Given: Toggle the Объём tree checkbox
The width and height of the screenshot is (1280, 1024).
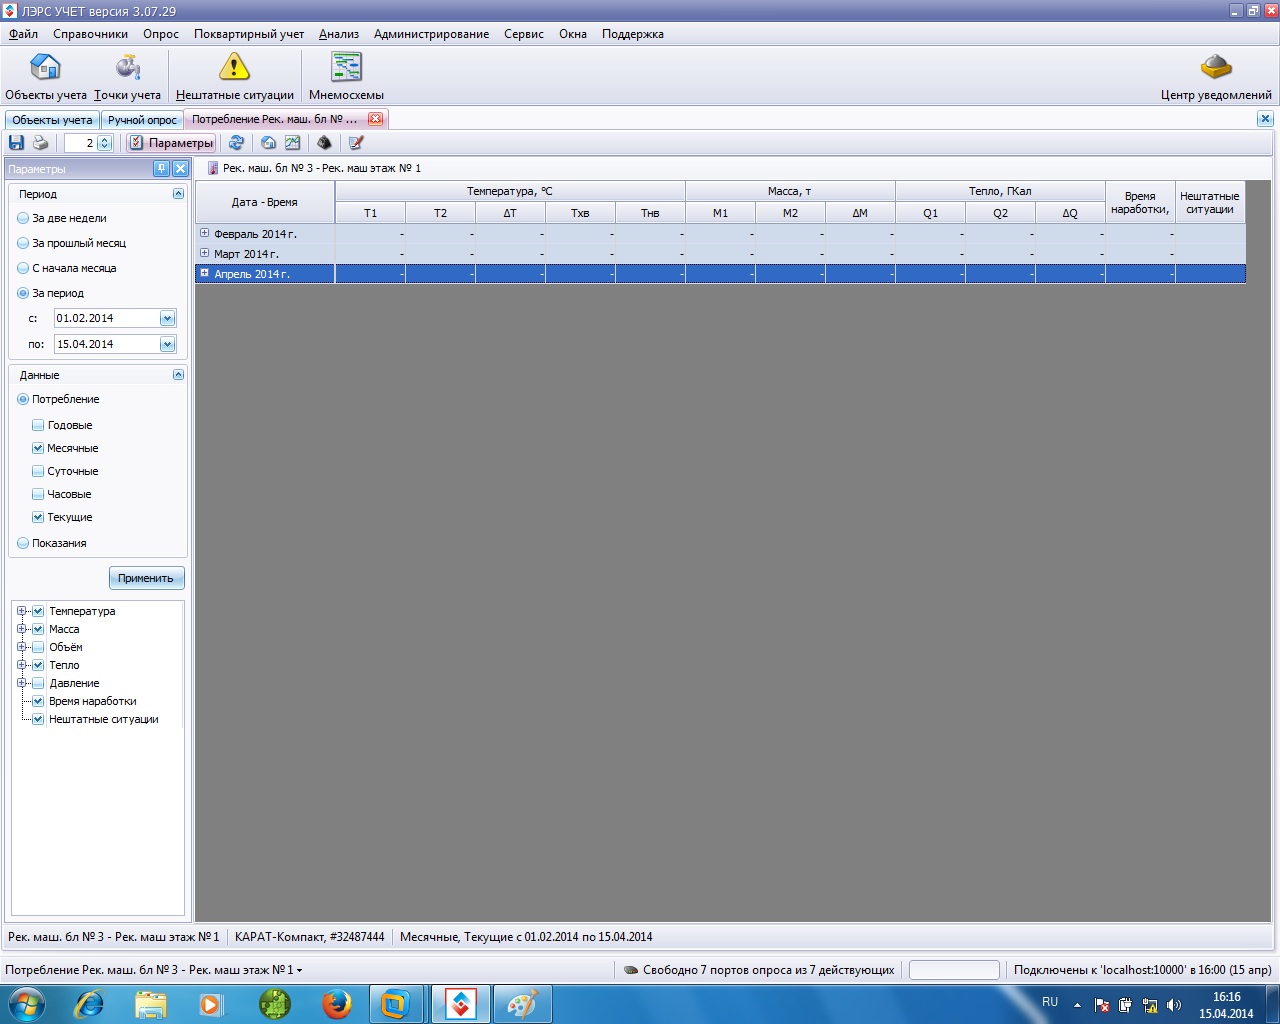Looking at the screenshot, I should (x=38, y=647).
